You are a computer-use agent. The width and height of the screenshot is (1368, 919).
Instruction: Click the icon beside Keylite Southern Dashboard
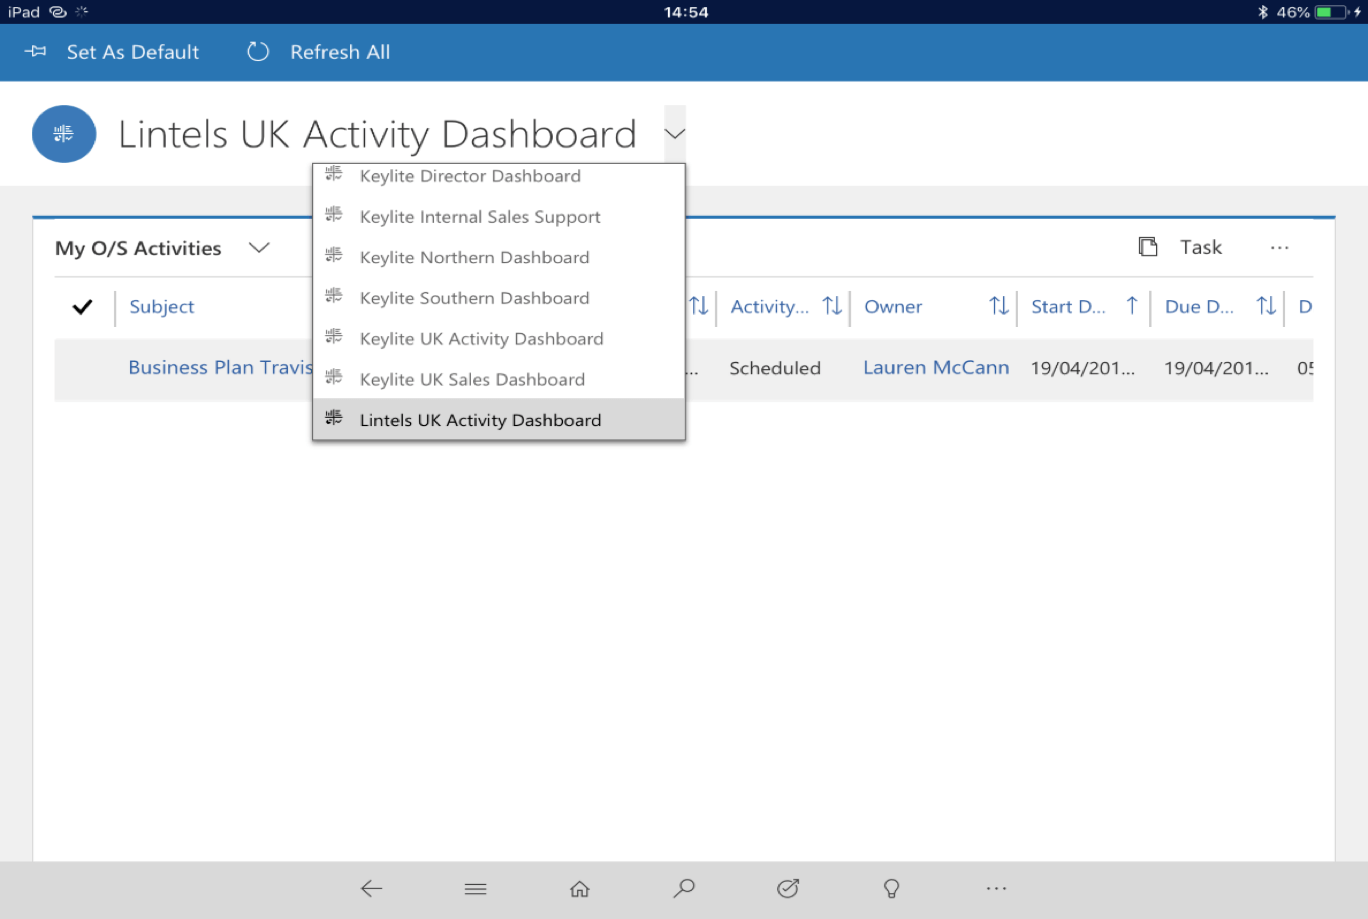(334, 296)
